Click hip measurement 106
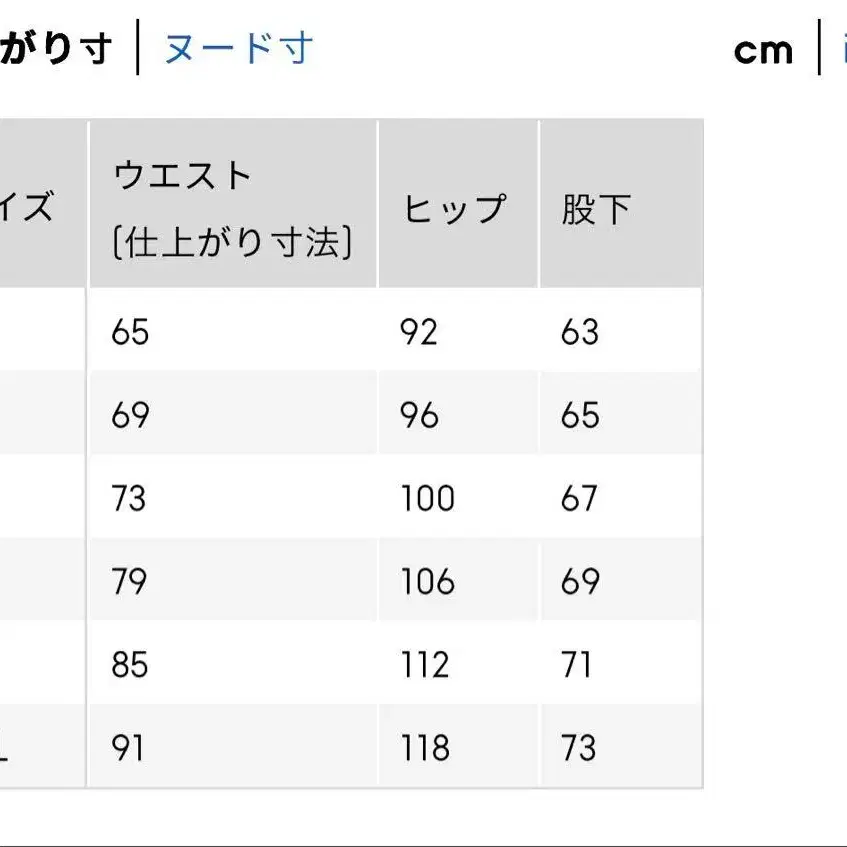Image resolution: width=847 pixels, height=847 pixels. (x=426, y=581)
